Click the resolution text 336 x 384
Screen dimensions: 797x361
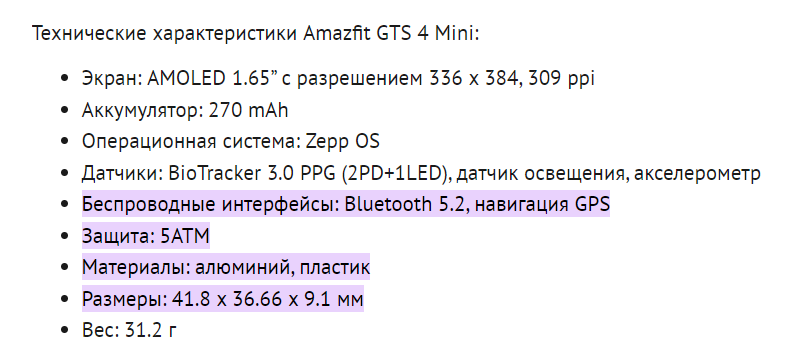point(475,78)
